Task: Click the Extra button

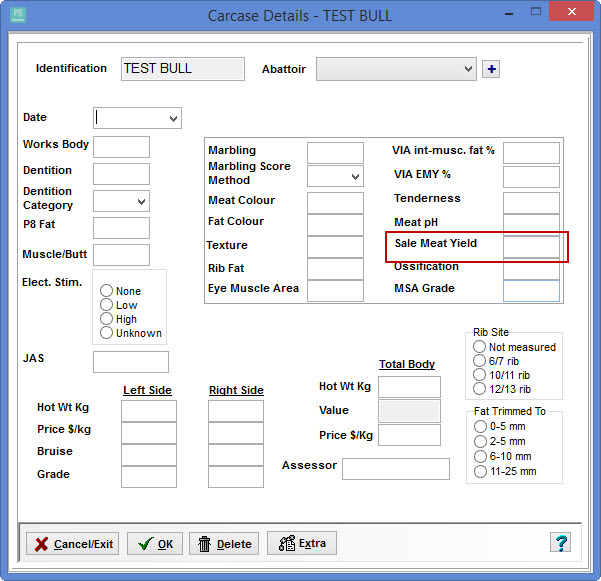Action: coord(301,543)
